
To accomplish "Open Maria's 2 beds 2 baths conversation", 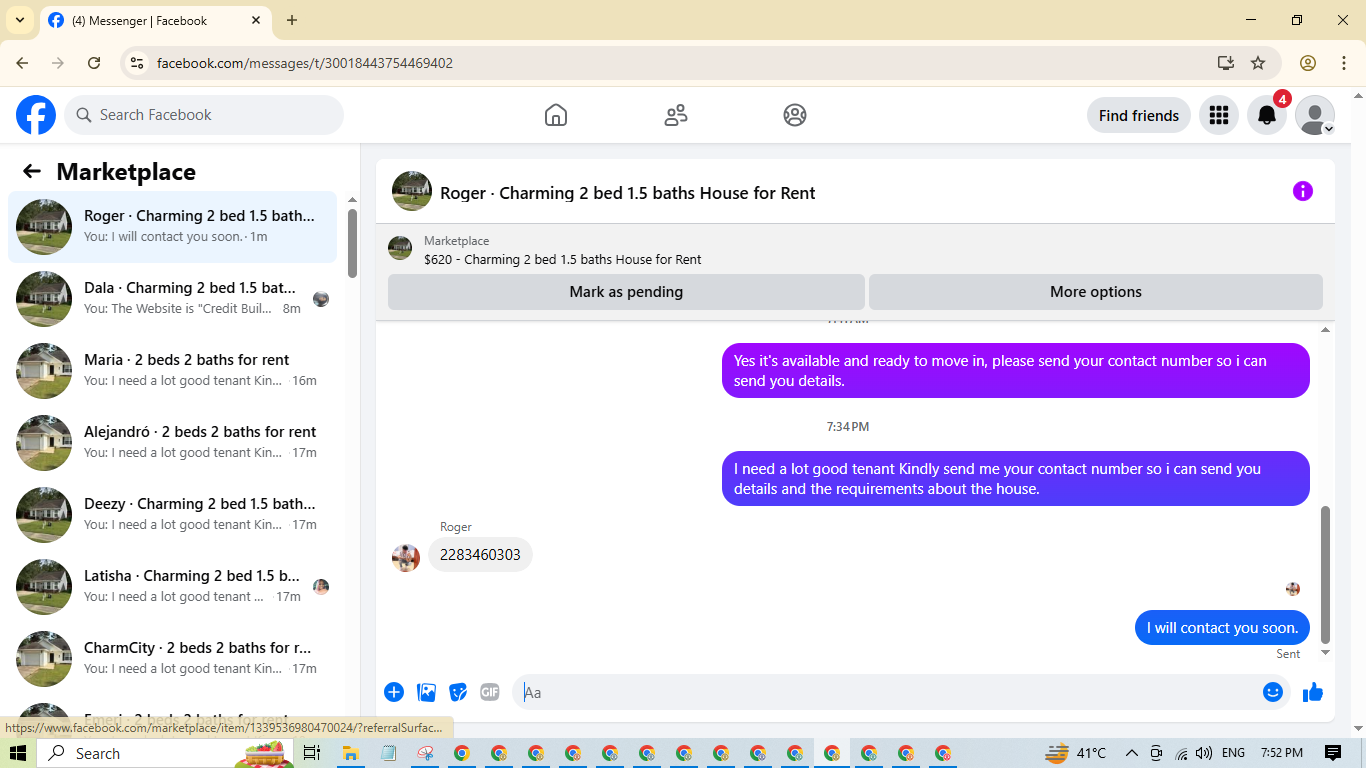I will [172, 371].
